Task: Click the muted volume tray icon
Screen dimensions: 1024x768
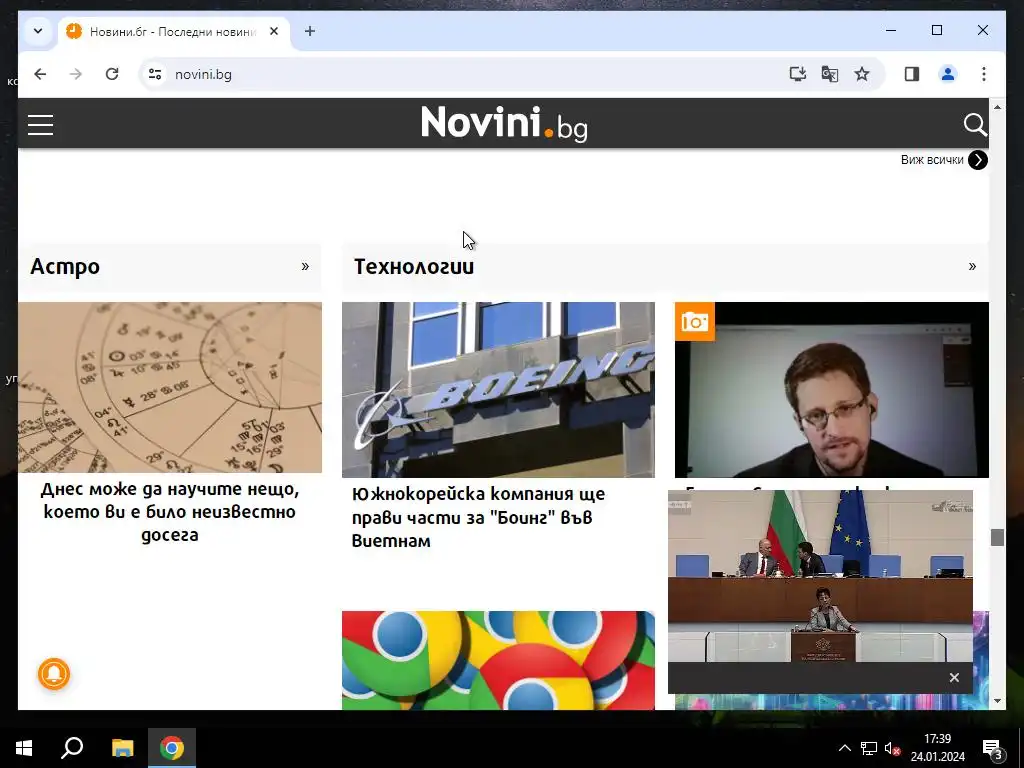Action: coord(892,748)
